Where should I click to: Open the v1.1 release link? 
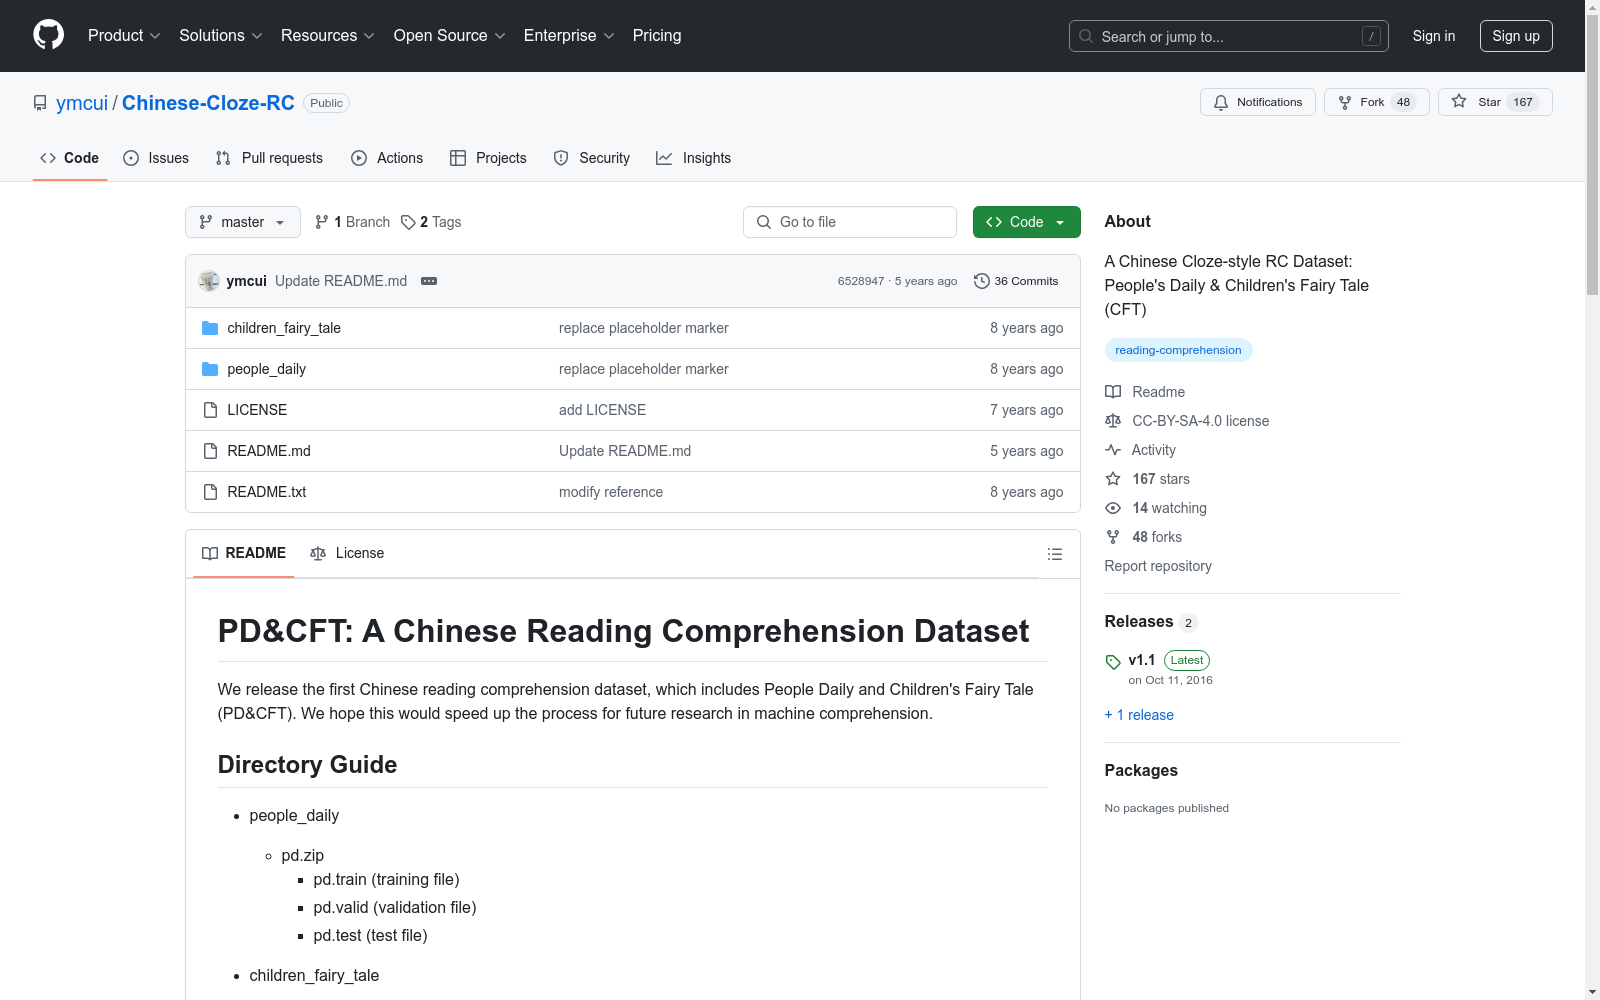1142,660
